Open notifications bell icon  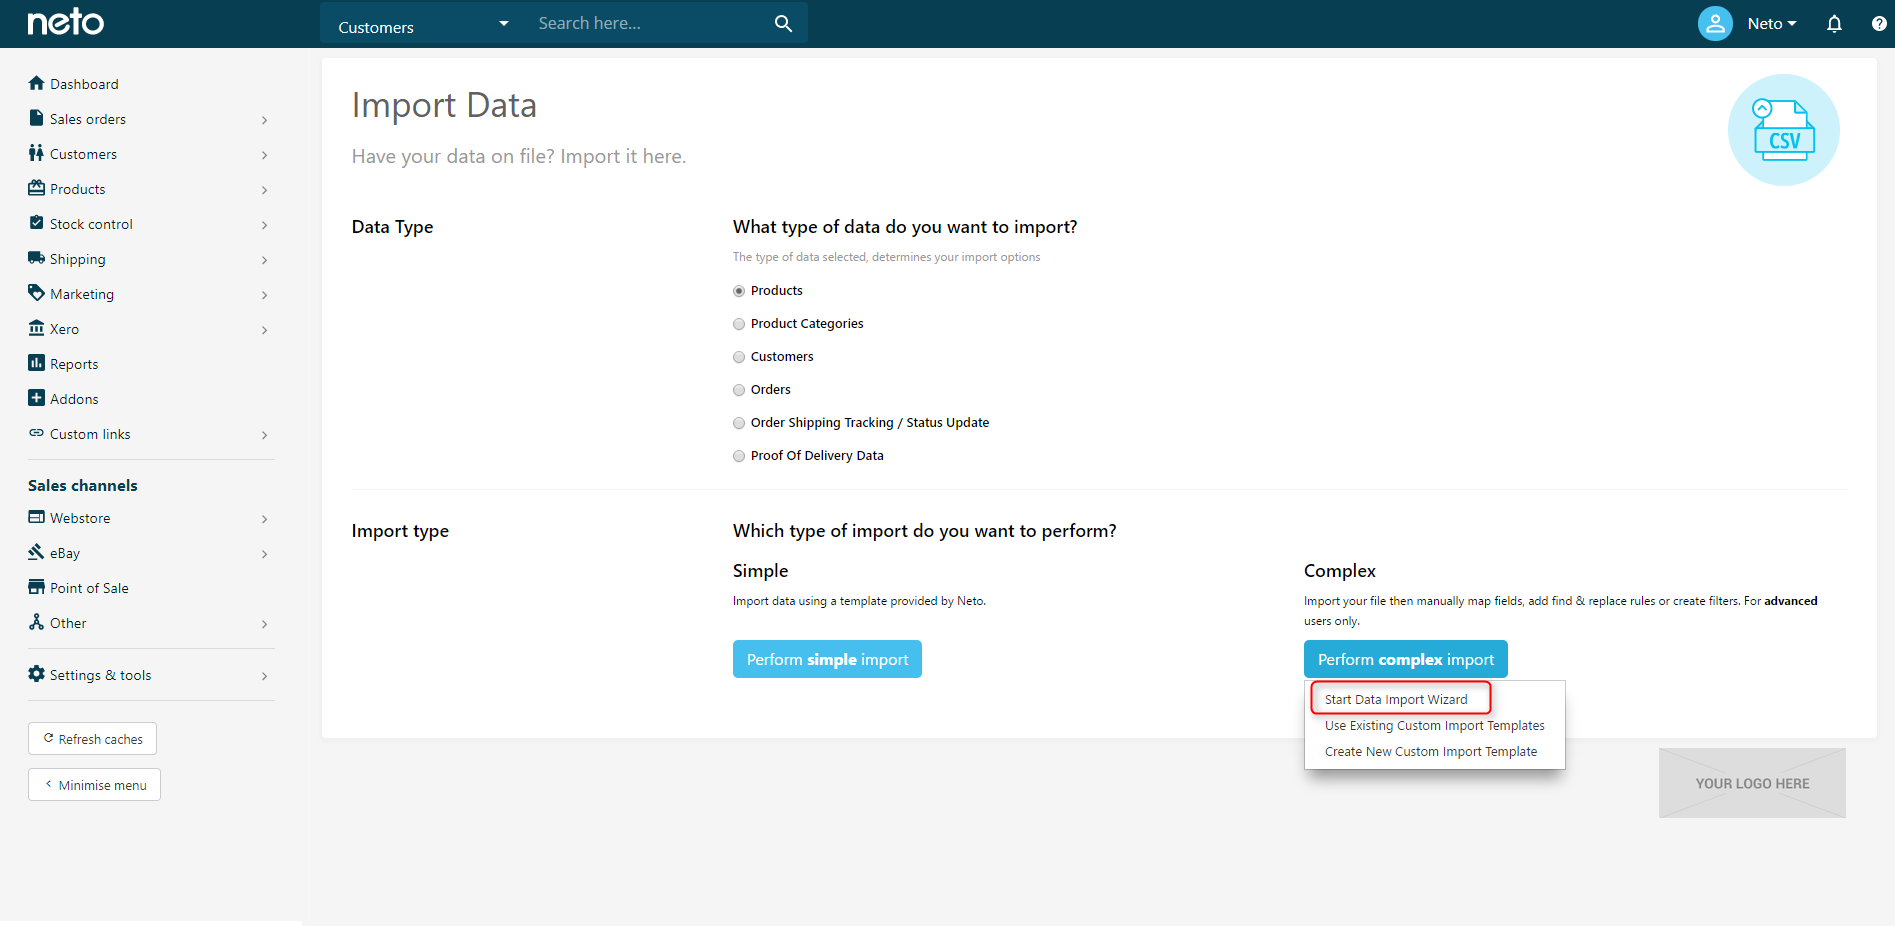coord(1834,23)
